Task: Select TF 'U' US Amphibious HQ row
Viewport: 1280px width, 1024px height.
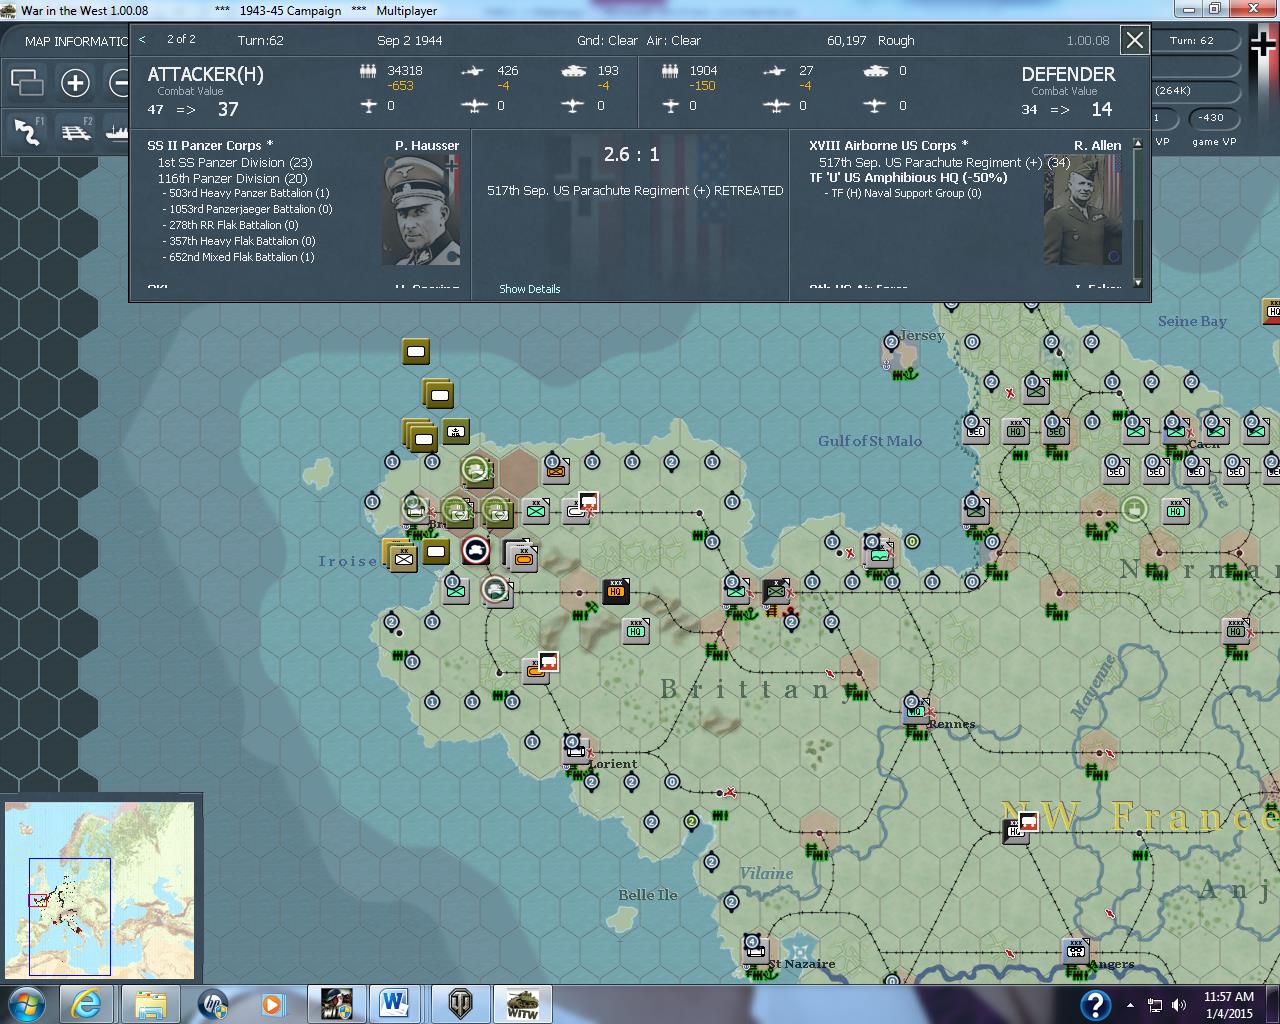Action: (908, 178)
